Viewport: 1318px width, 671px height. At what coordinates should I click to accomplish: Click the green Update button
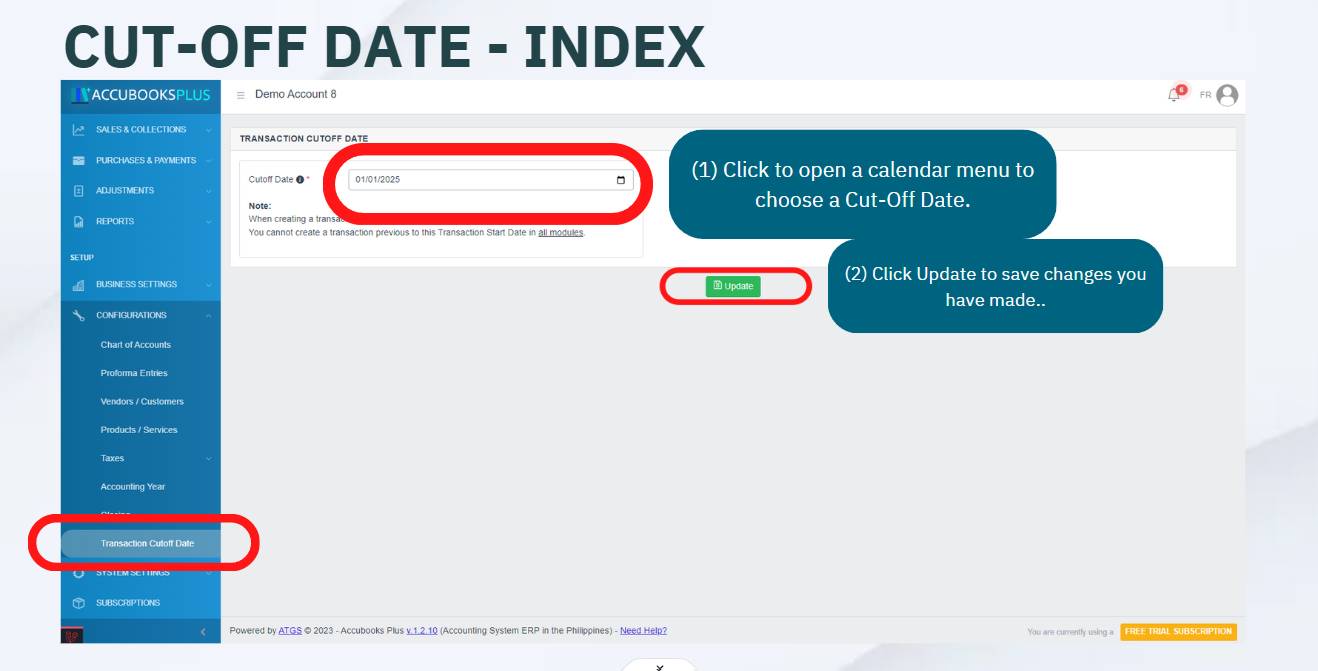[733, 286]
